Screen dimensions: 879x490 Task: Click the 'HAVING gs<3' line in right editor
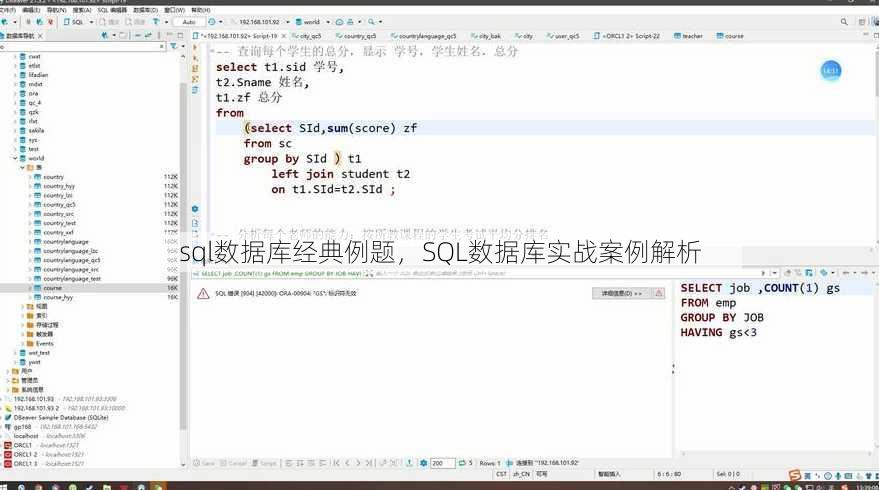pyautogui.click(x=718, y=332)
